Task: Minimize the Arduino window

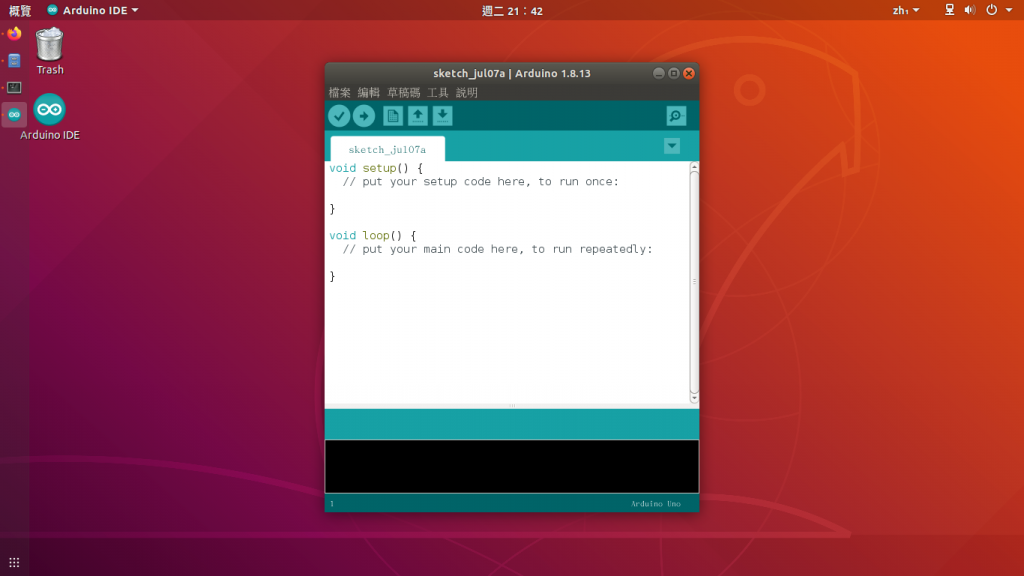Action: pos(658,73)
